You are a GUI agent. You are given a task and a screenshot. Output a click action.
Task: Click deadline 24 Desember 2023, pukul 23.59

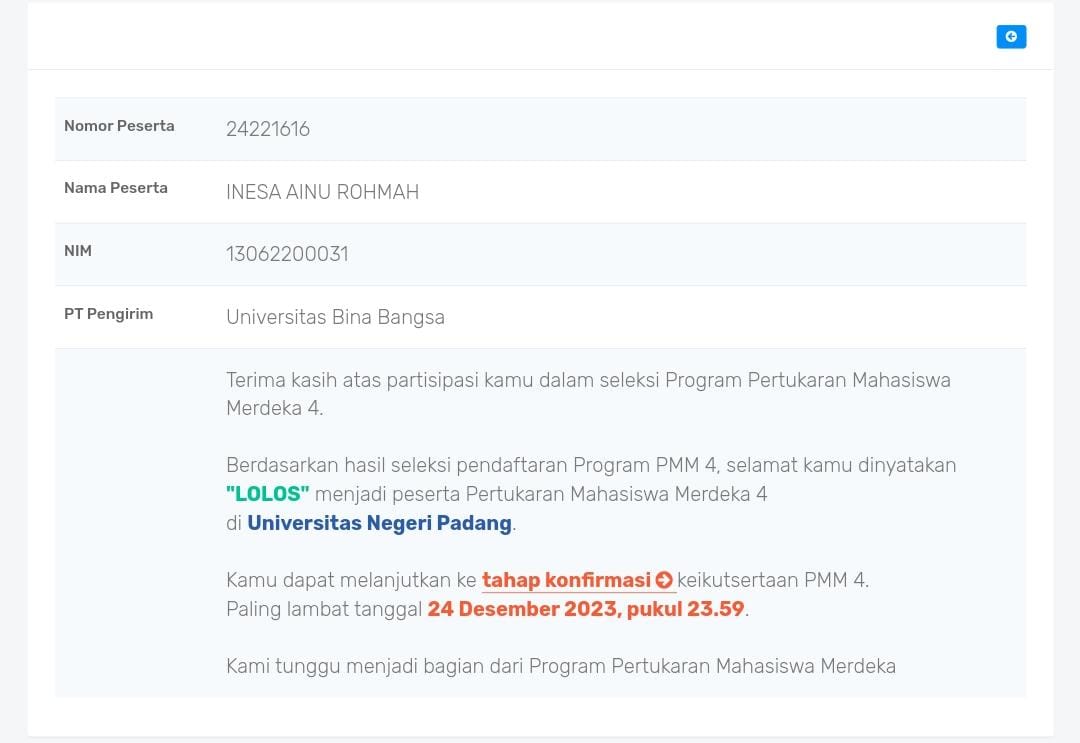click(586, 609)
